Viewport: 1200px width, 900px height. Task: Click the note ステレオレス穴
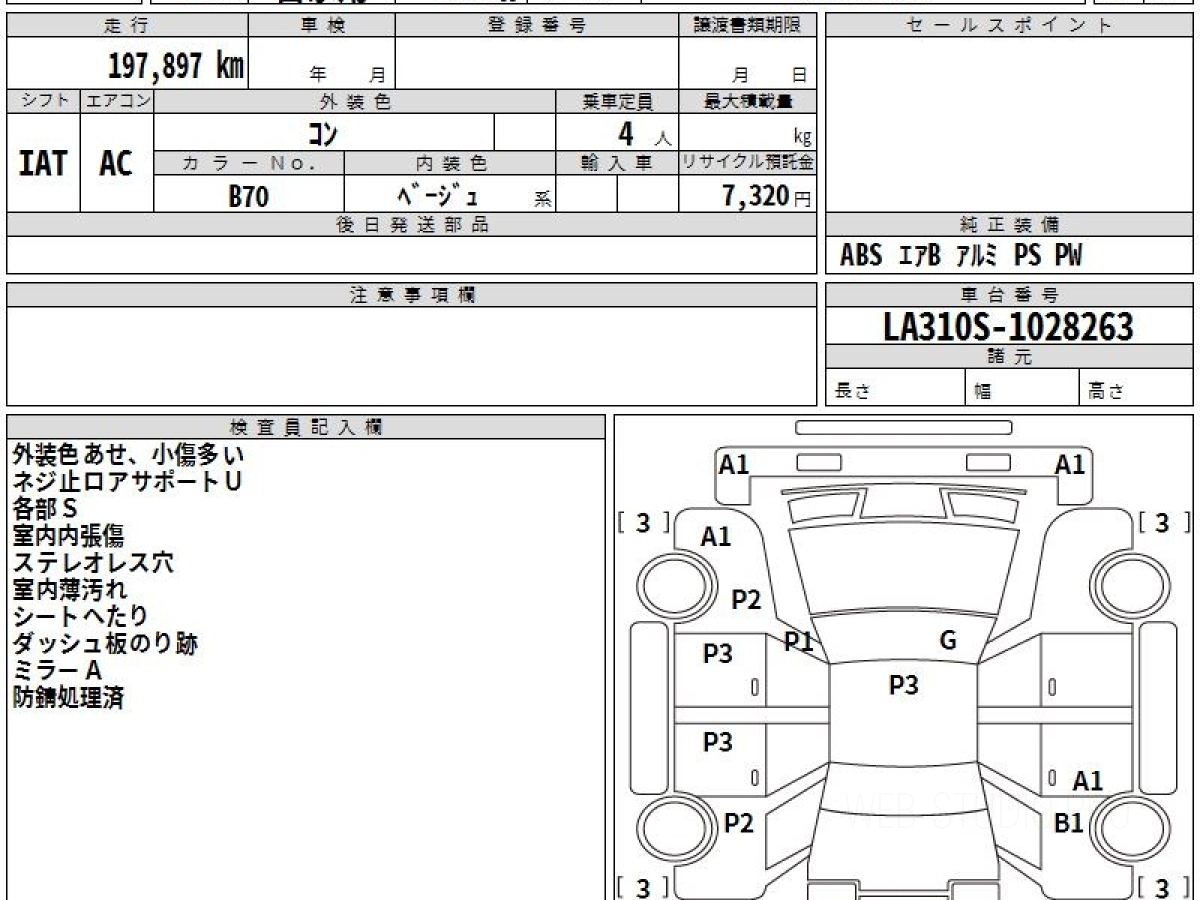coord(93,563)
